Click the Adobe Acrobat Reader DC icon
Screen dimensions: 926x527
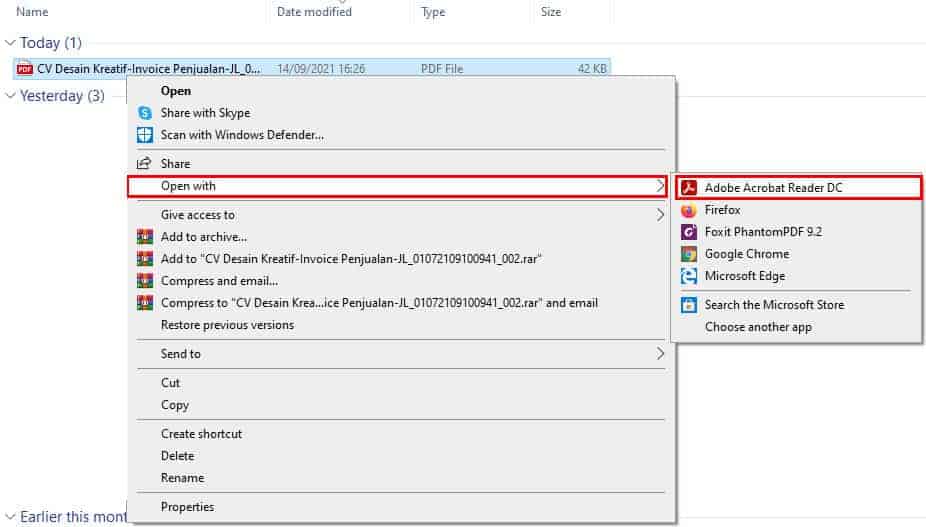click(689, 188)
